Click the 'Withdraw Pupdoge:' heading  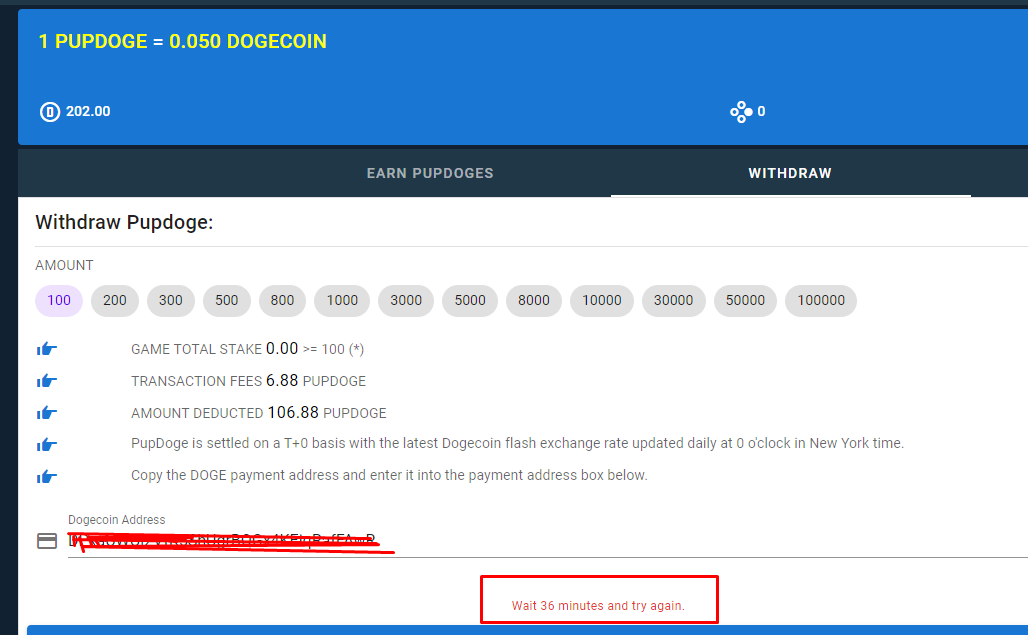(125, 222)
